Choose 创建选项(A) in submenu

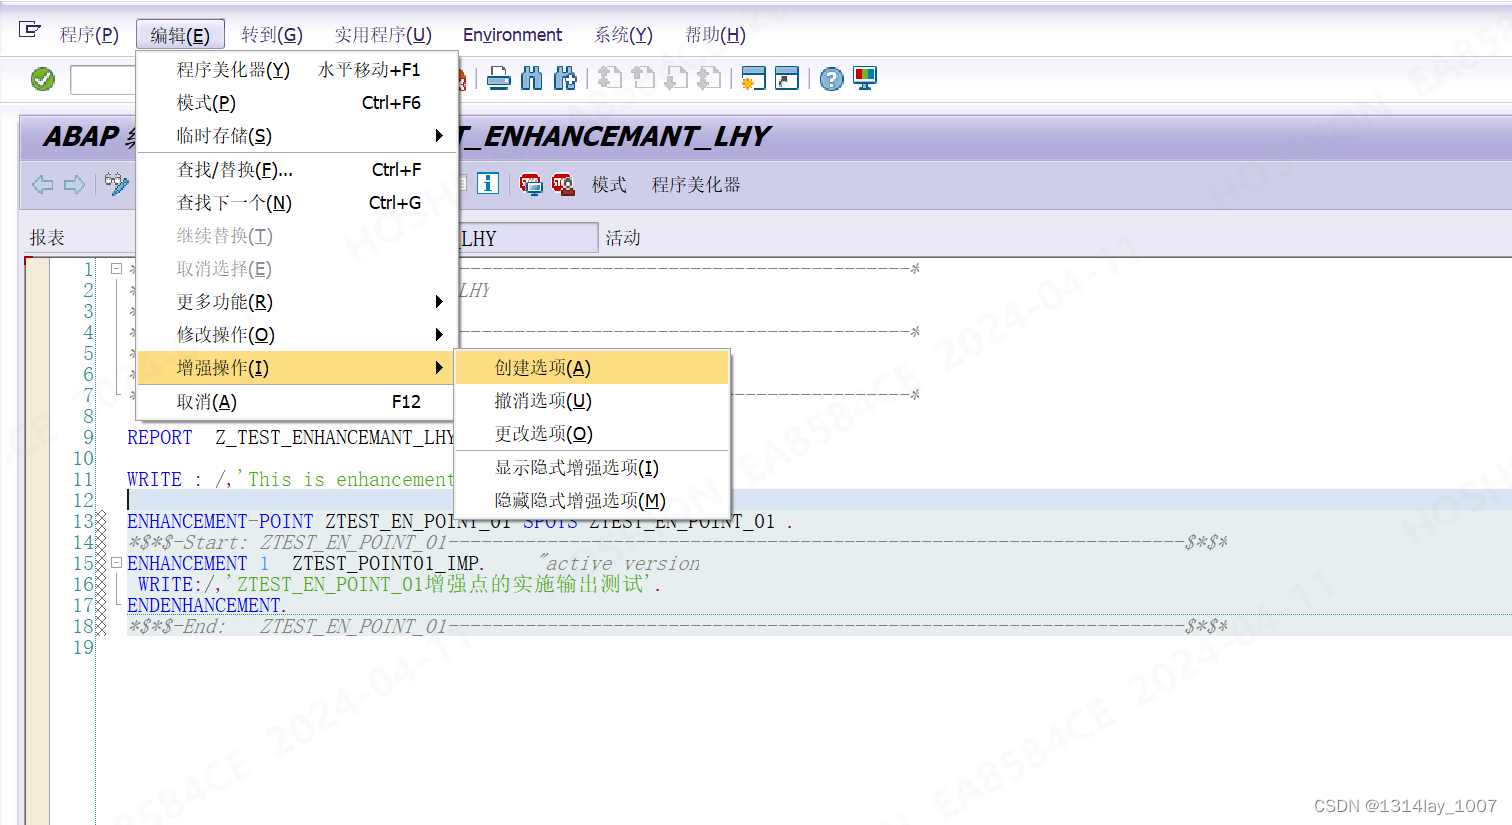coord(592,368)
